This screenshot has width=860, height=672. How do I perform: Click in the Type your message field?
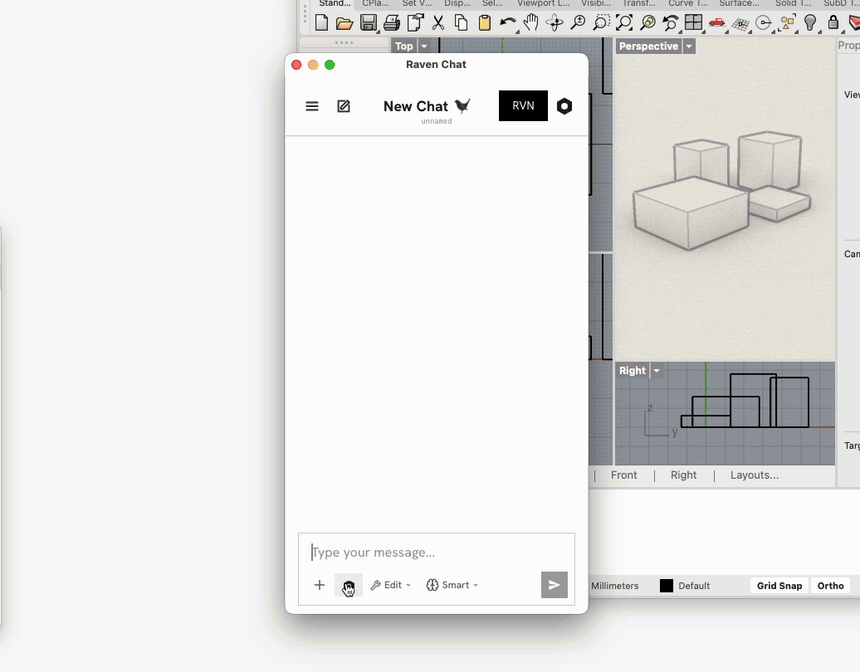coord(437,552)
